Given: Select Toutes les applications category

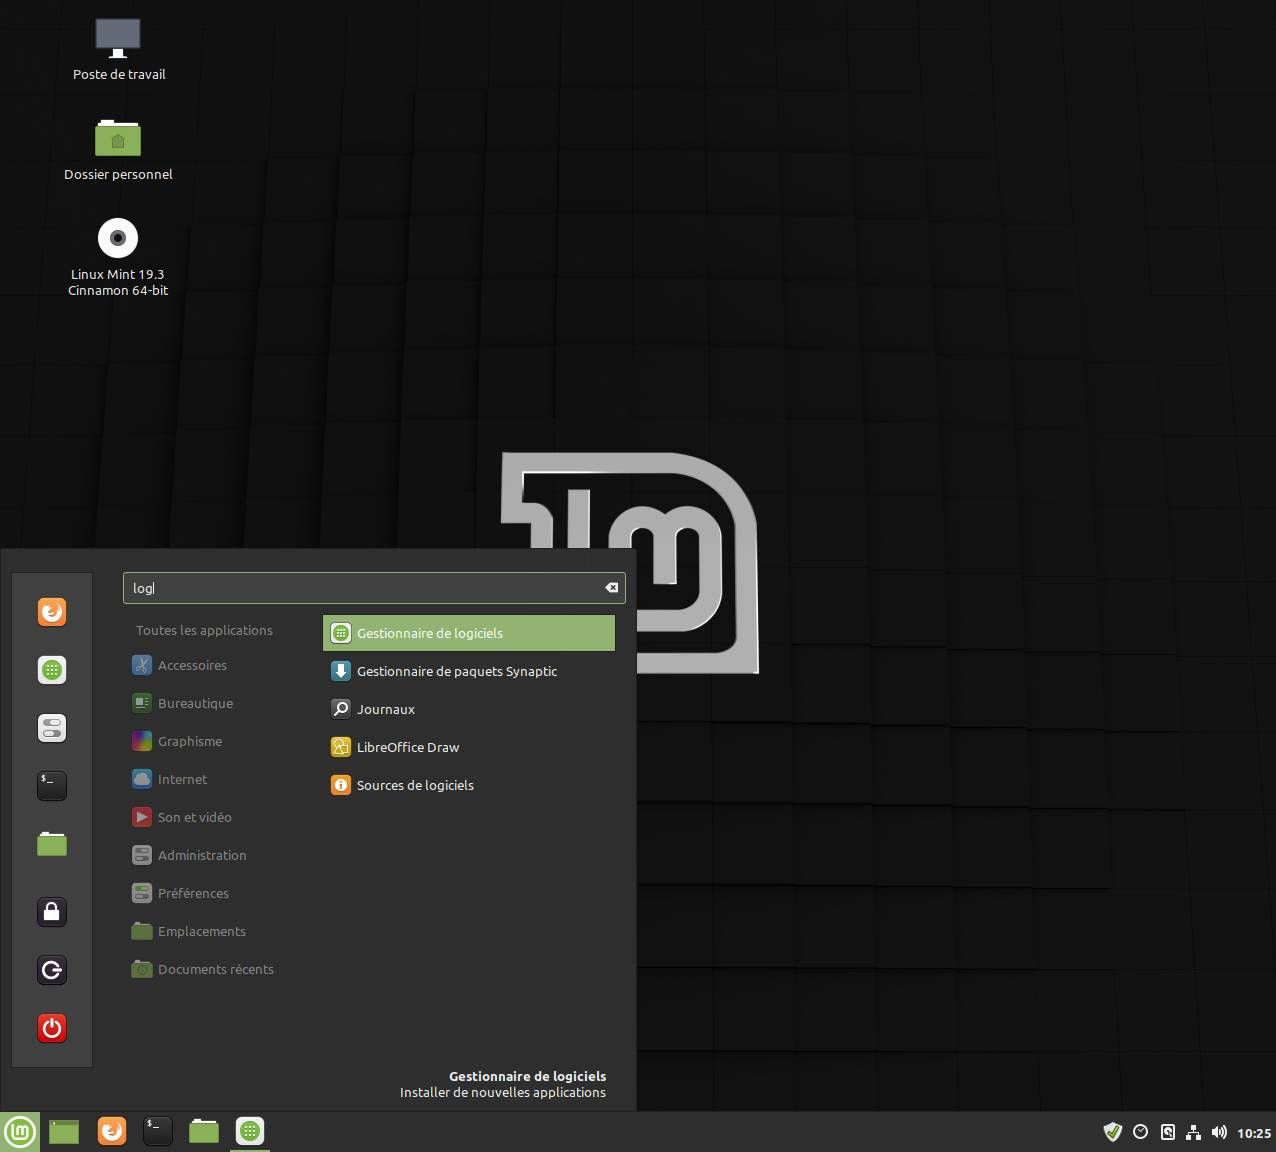Looking at the screenshot, I should 204,630.
